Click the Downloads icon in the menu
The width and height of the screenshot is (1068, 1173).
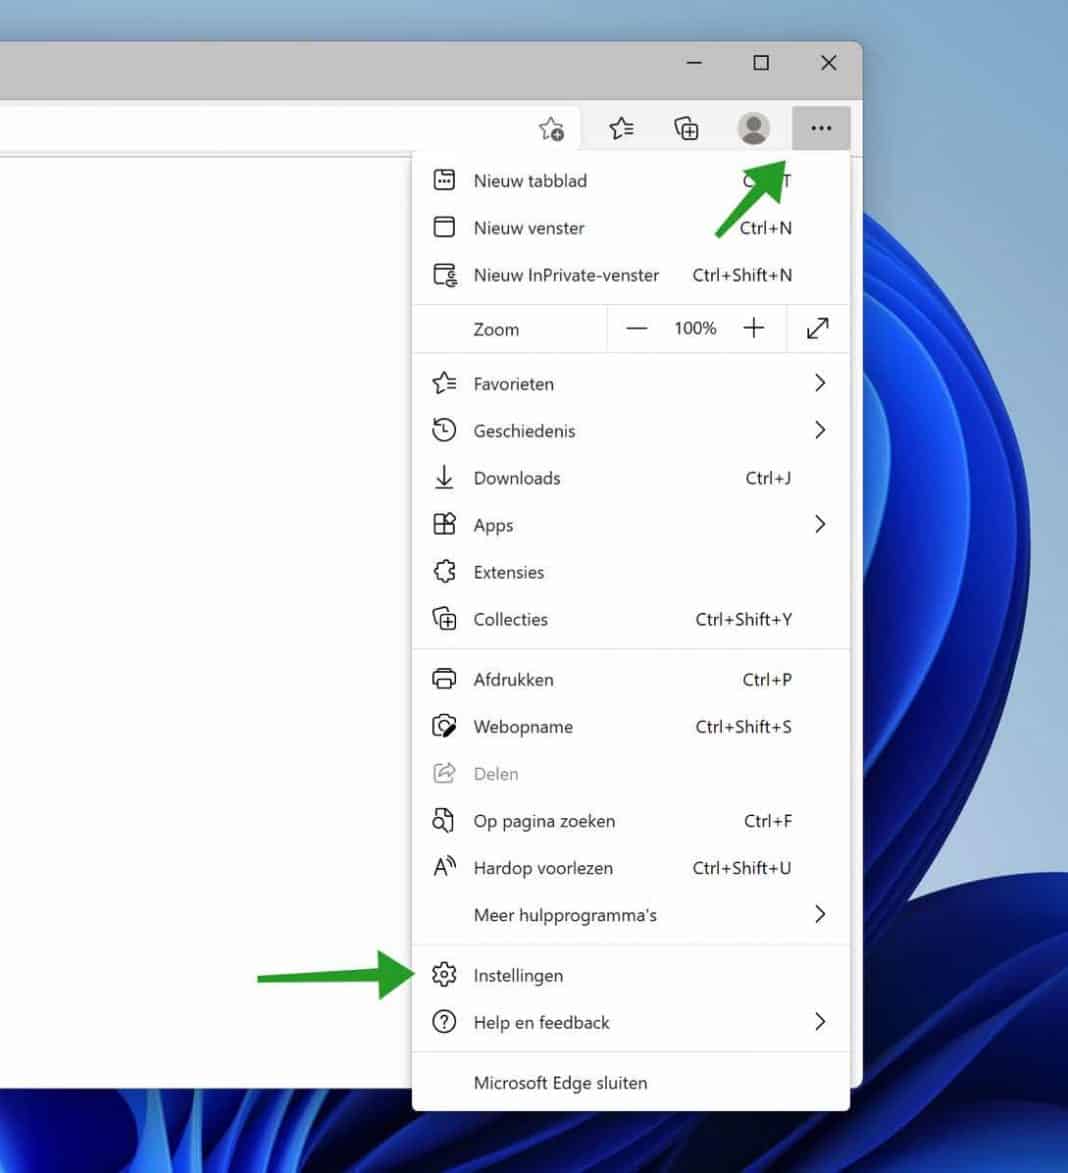(x=444, y=478)
